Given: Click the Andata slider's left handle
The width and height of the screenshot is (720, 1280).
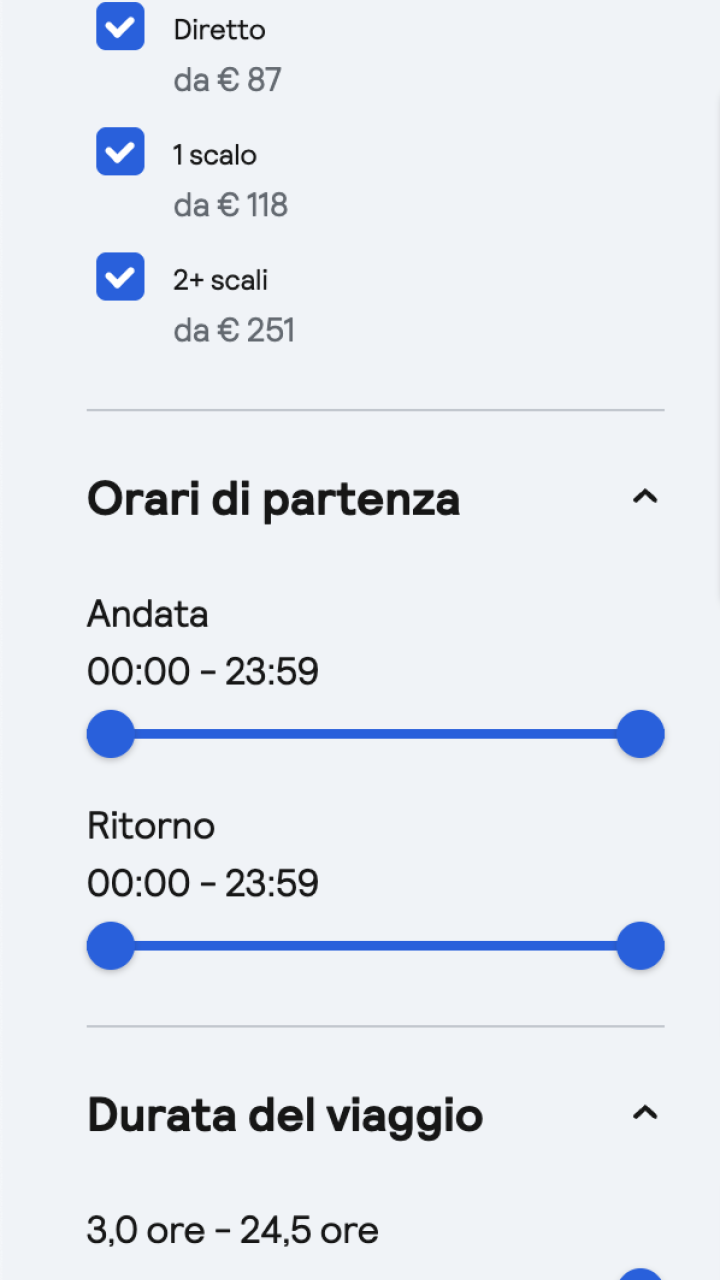Looking at the screenshot, I should (111, 734).
